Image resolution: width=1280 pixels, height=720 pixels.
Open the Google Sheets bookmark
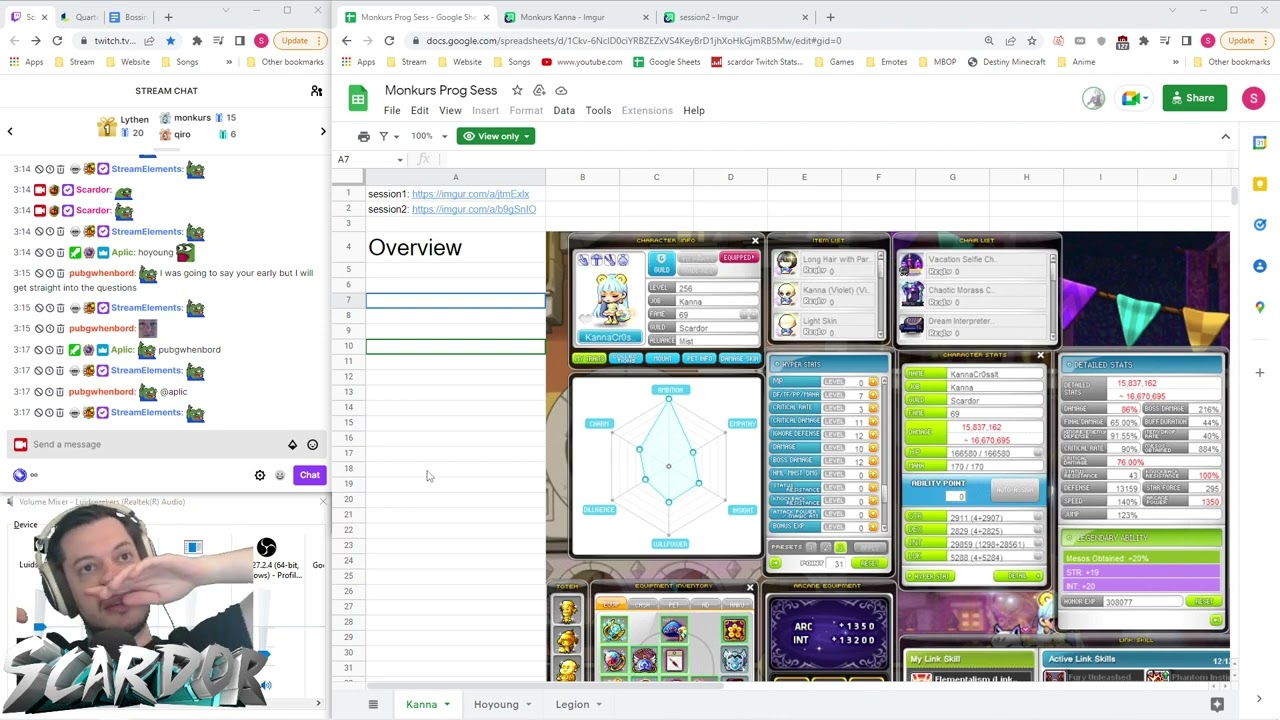pos(666,62)
